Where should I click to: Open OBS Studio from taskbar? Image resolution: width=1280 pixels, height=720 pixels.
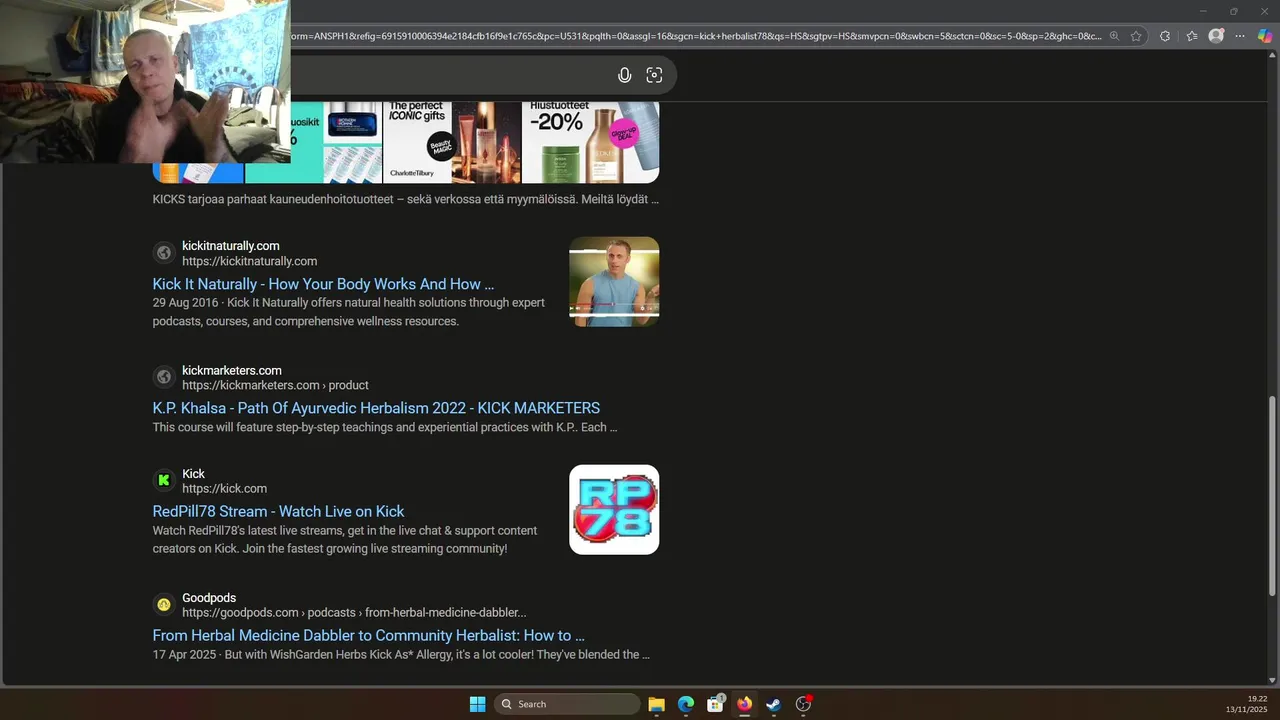(803, 704)
